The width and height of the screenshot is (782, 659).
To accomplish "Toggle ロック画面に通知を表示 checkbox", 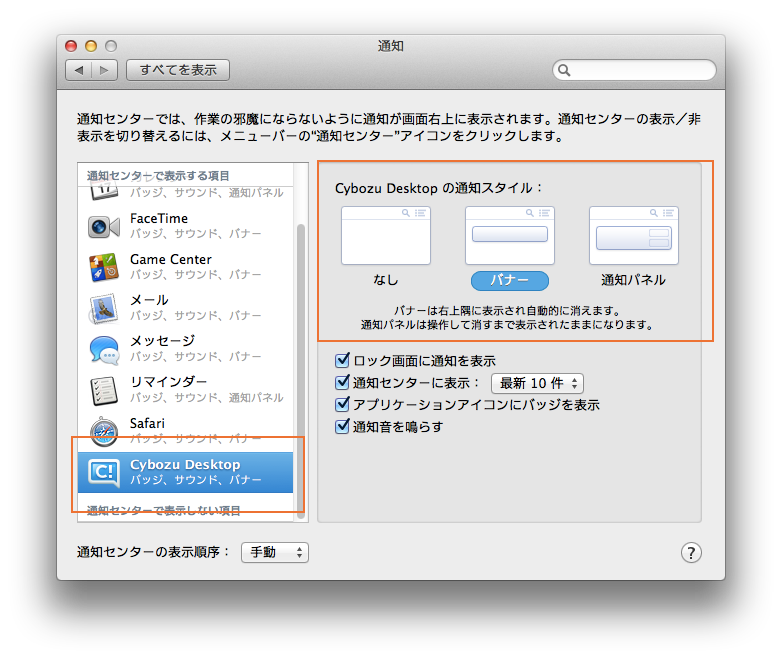I will [x=342, y=360].
